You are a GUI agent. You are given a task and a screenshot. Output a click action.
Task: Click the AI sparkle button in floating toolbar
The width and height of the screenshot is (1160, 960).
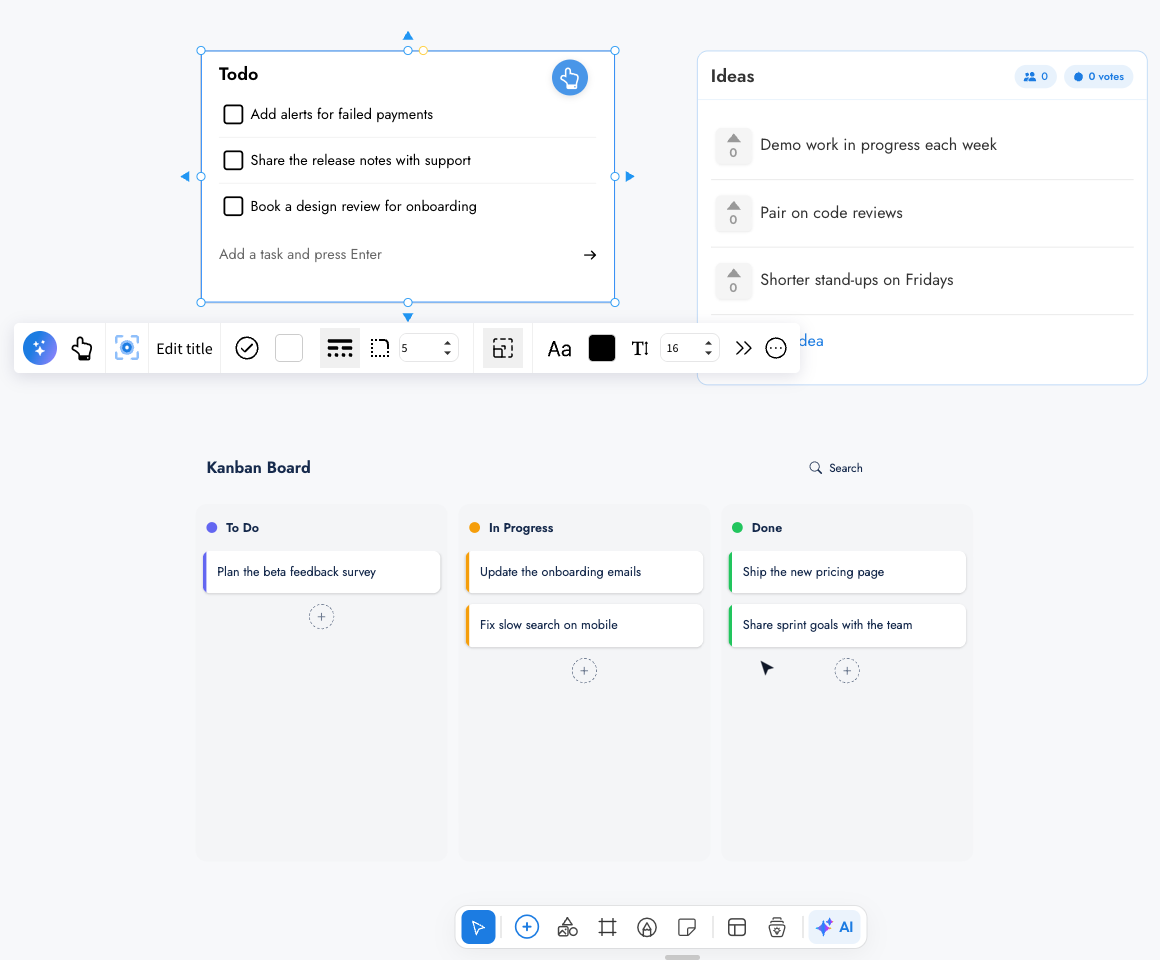click(40, 348)
